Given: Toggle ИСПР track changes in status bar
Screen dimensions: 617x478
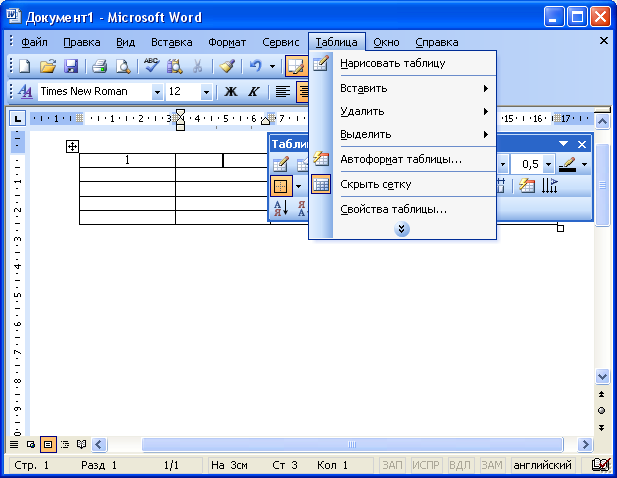Looking at the screenshot, I should pos(426,465).
